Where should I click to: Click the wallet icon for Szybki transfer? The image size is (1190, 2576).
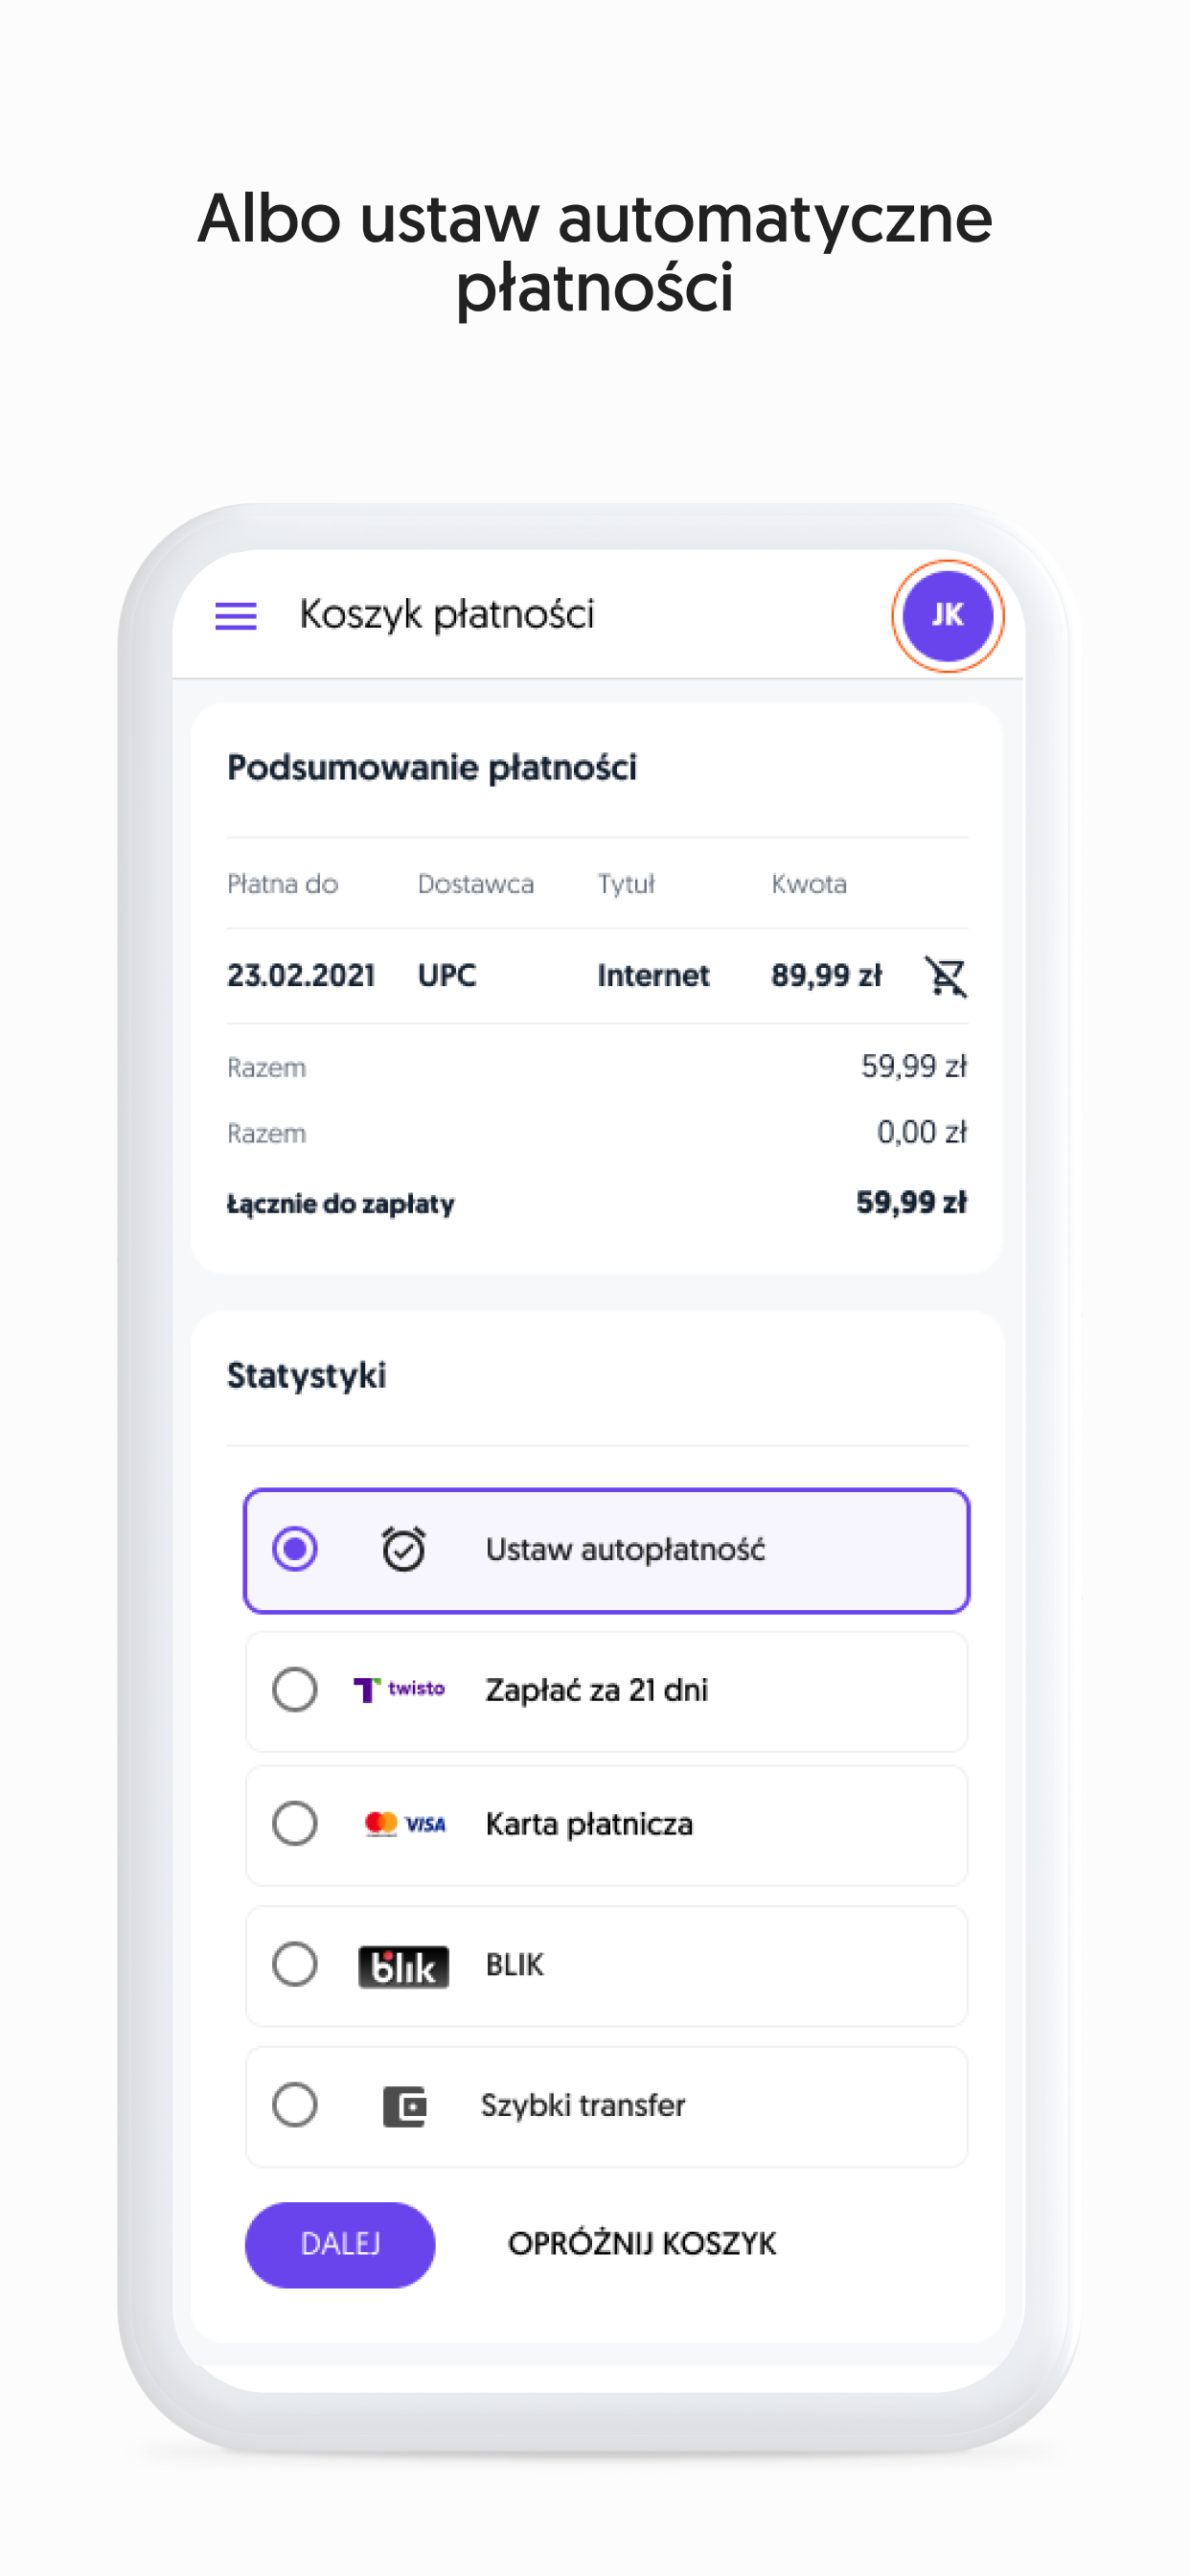[405, 2106]
